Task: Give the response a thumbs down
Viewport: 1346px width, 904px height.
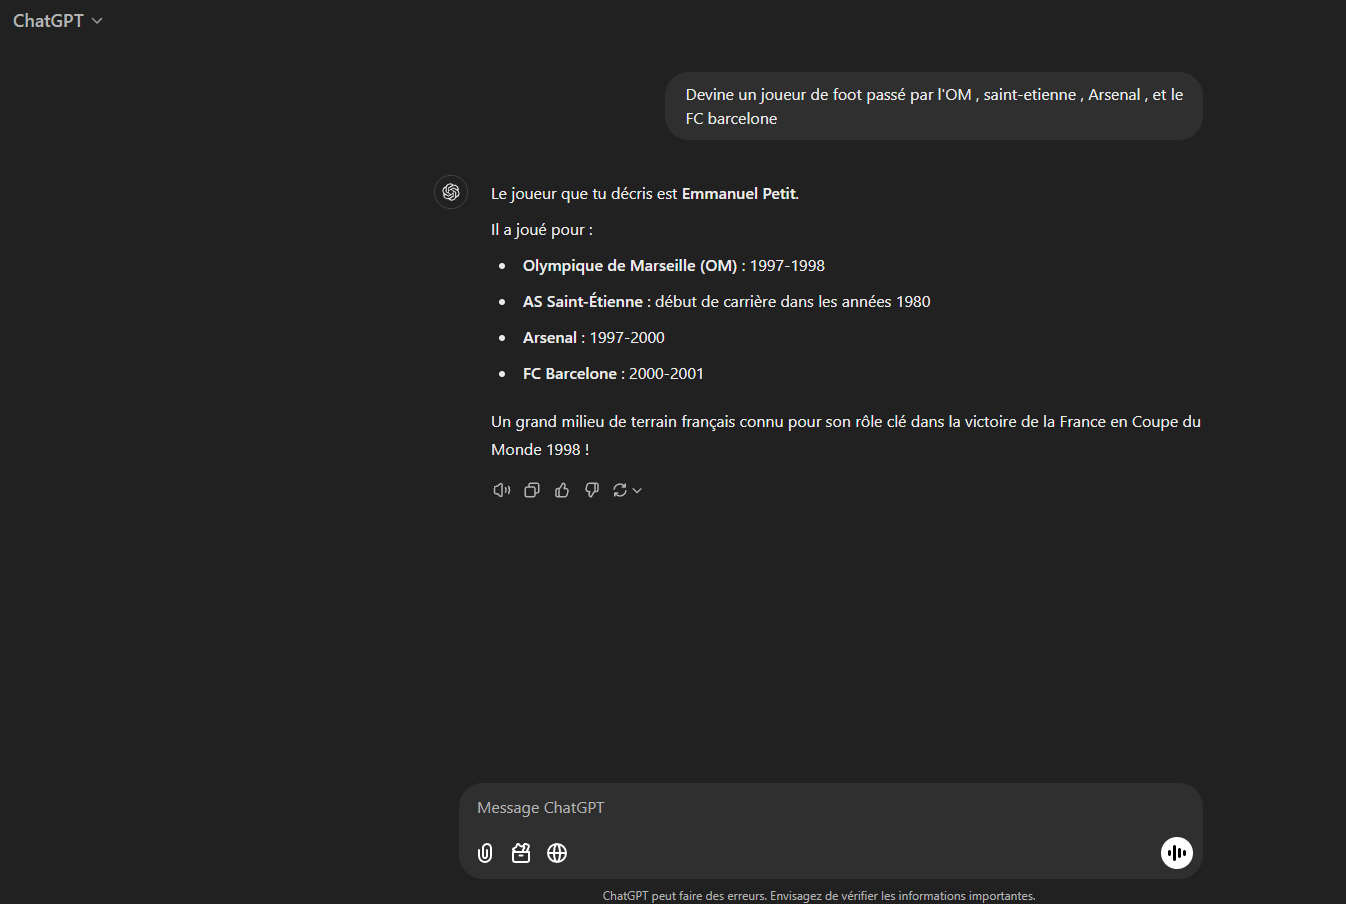Action: coord(592,490)
